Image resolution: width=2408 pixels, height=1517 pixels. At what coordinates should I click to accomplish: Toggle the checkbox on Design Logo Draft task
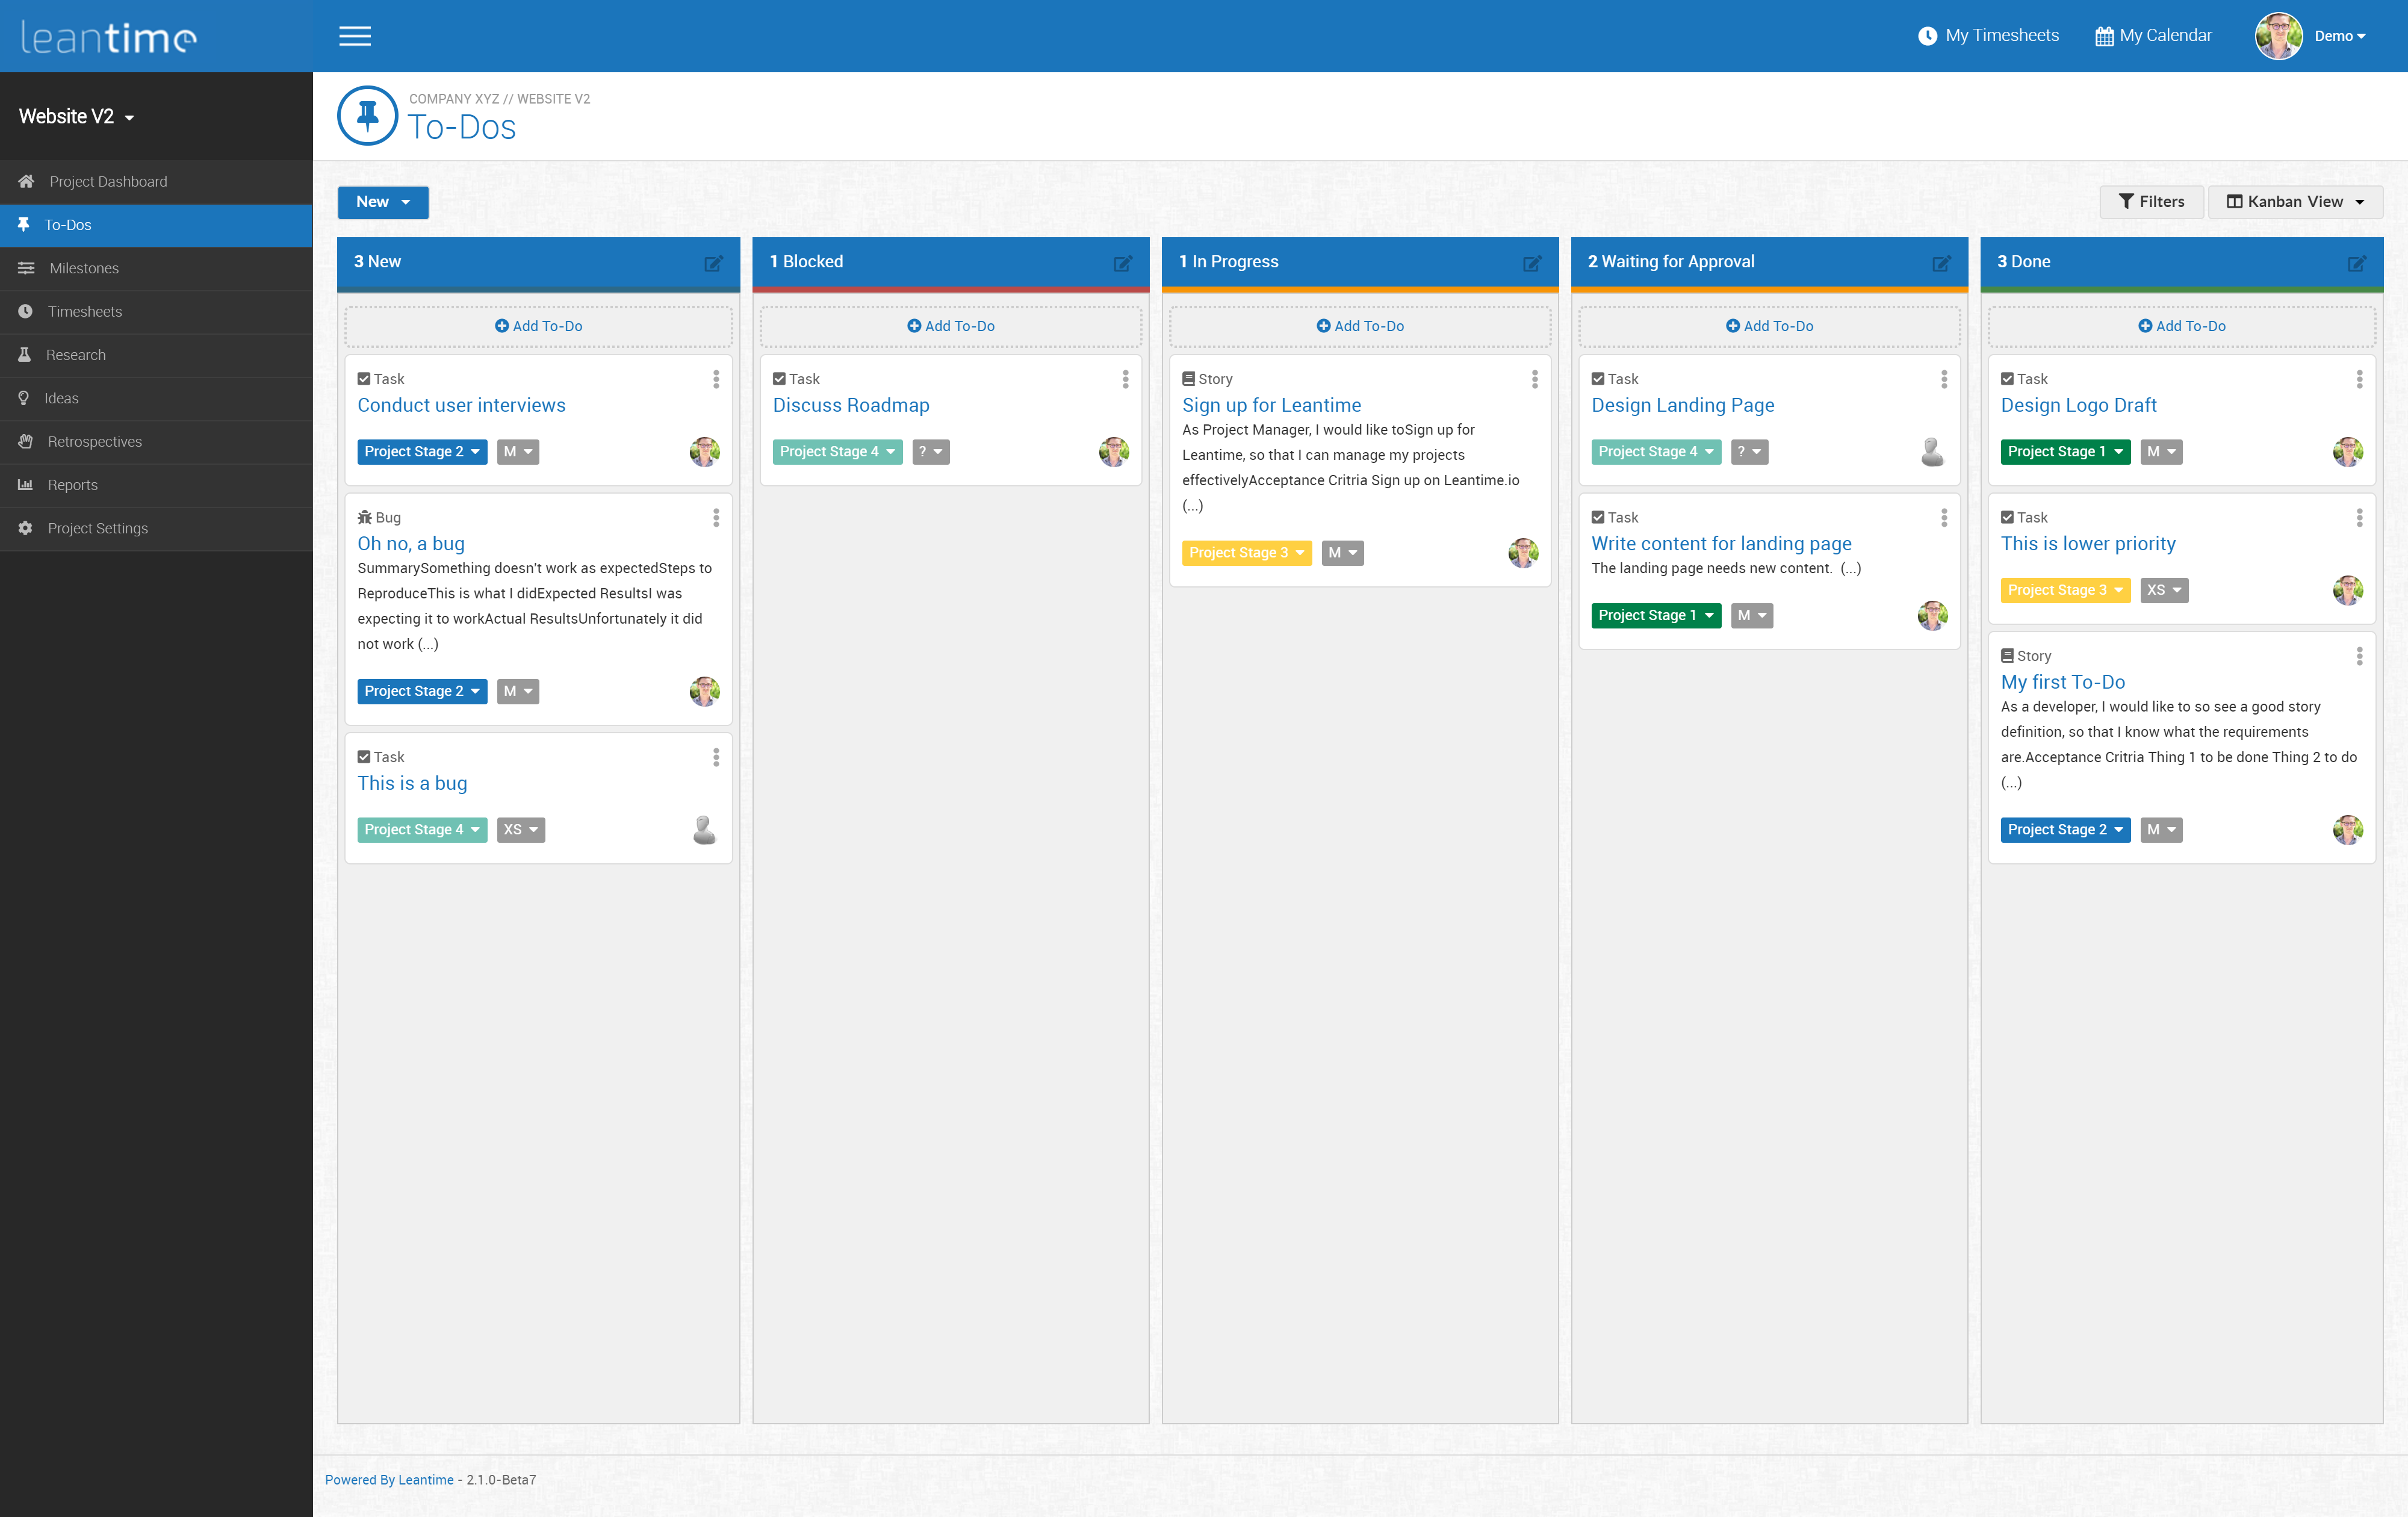2007,378
